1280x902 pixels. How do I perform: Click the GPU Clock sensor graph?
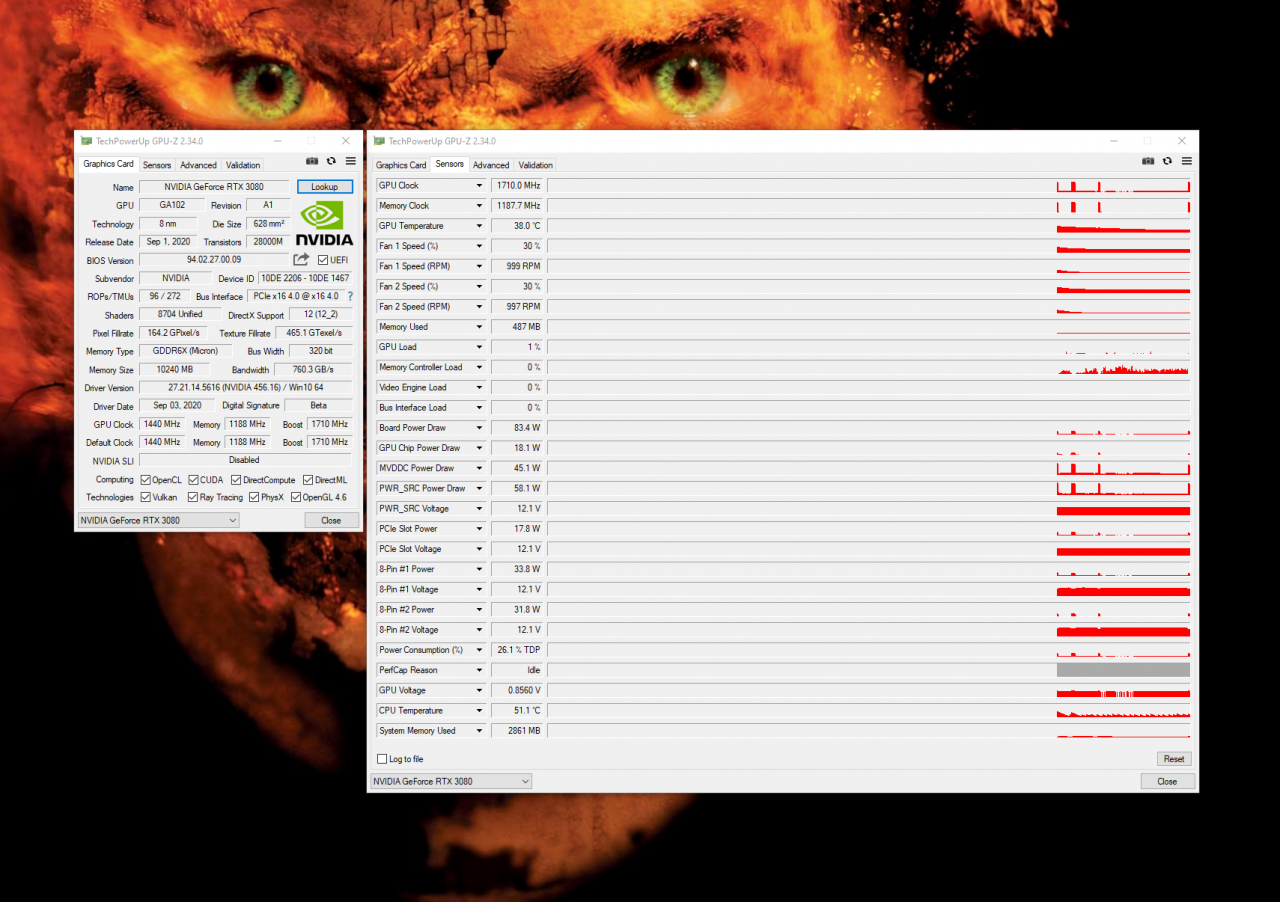pos(869,186)
